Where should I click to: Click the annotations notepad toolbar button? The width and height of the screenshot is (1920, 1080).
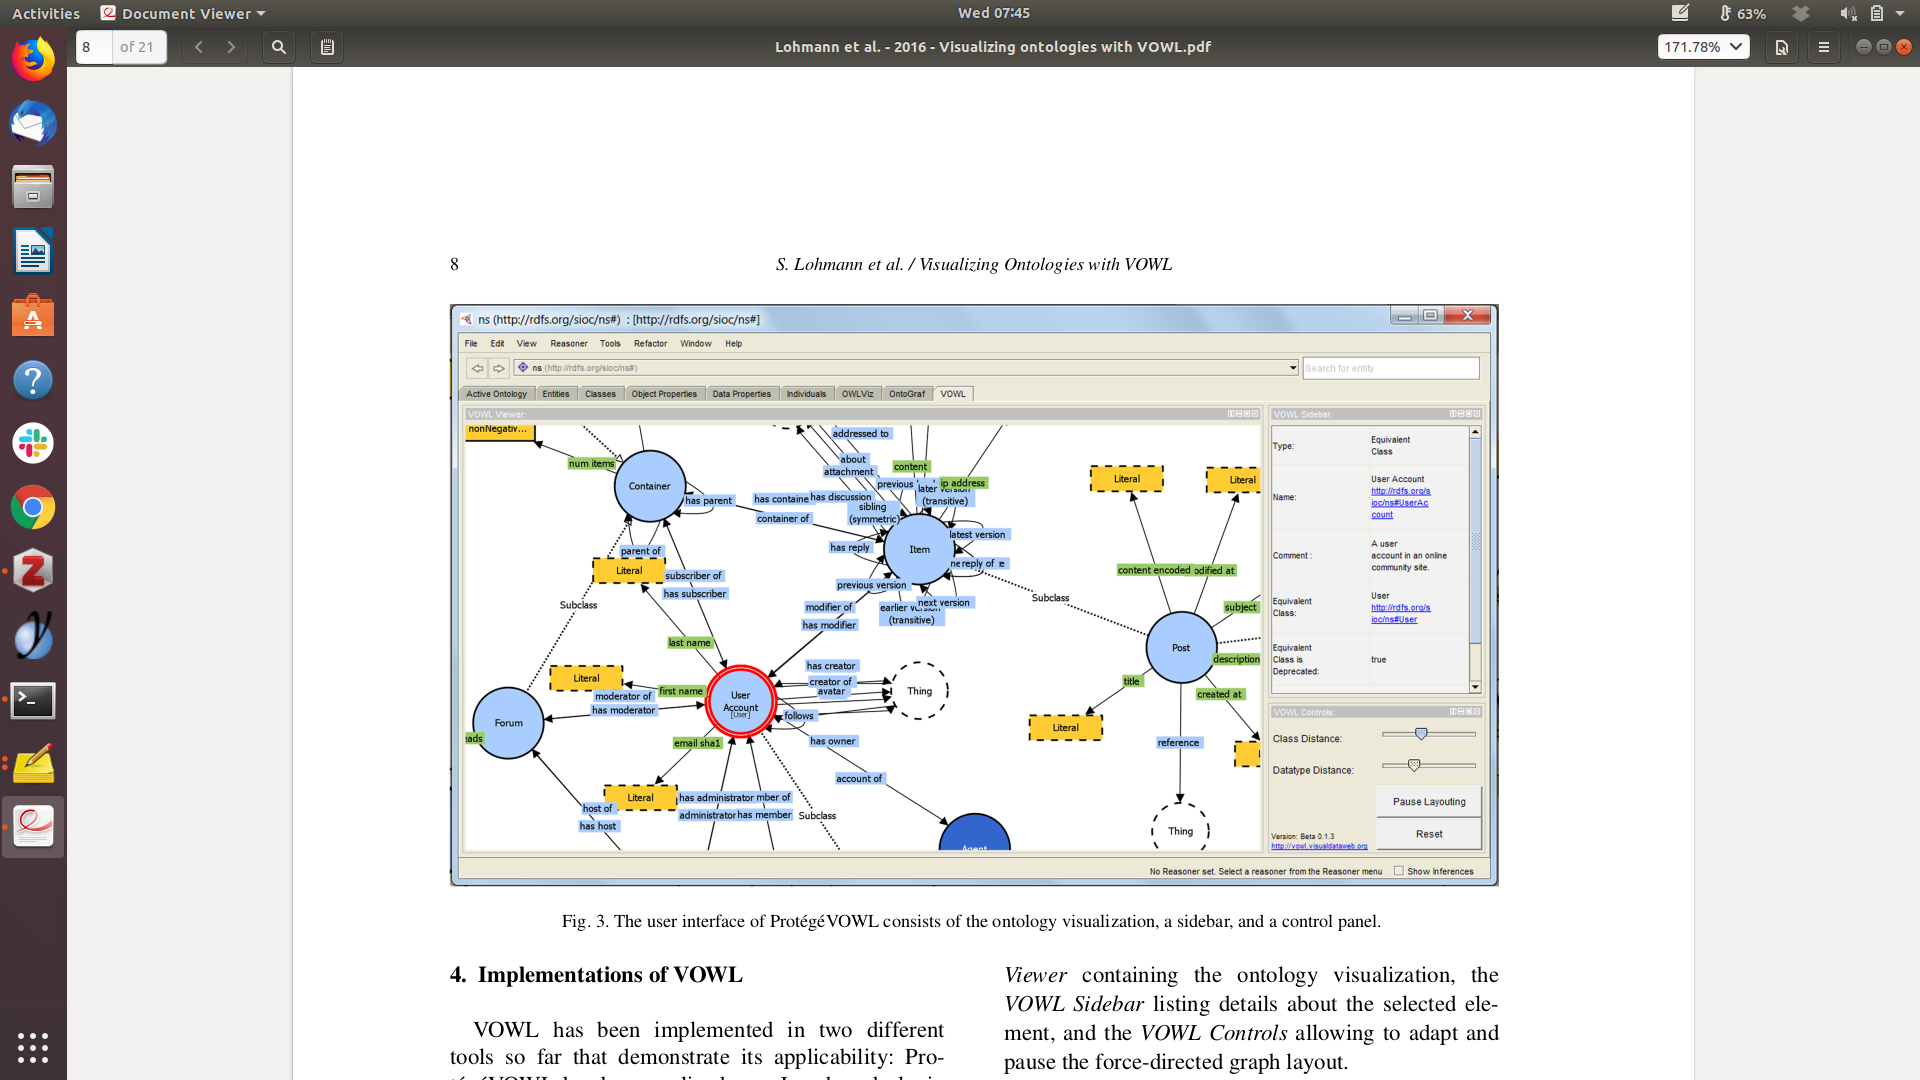tap(327, 47)
